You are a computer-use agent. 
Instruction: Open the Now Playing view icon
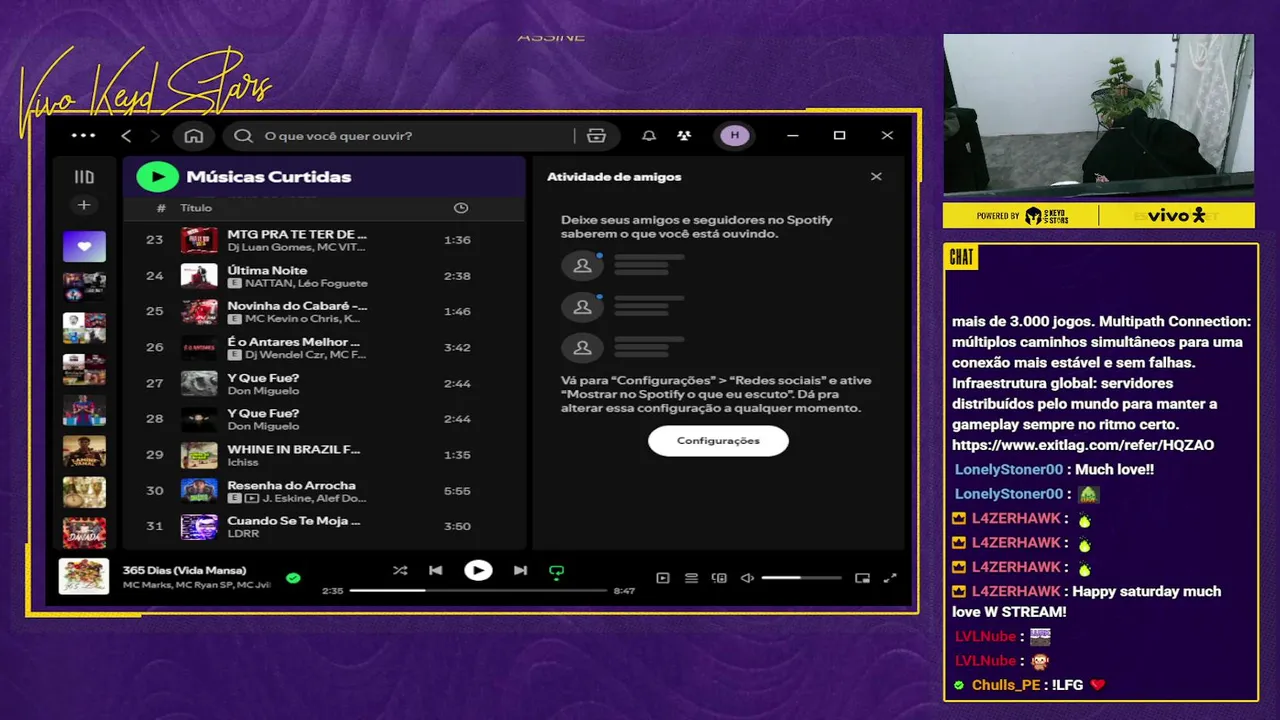663,578
